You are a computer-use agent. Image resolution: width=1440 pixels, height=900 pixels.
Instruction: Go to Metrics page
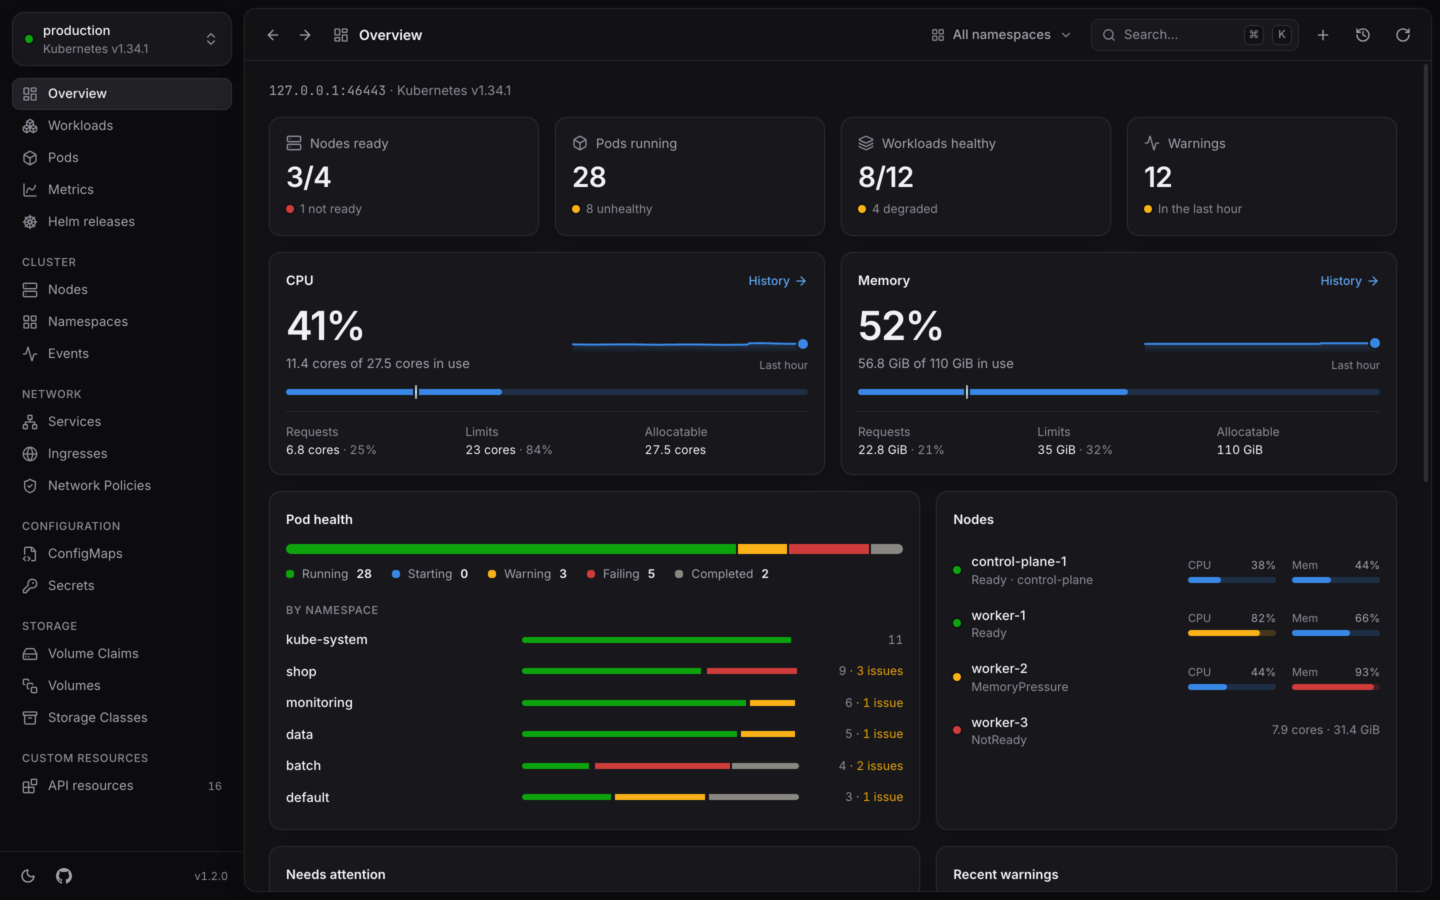click(122, 190)
